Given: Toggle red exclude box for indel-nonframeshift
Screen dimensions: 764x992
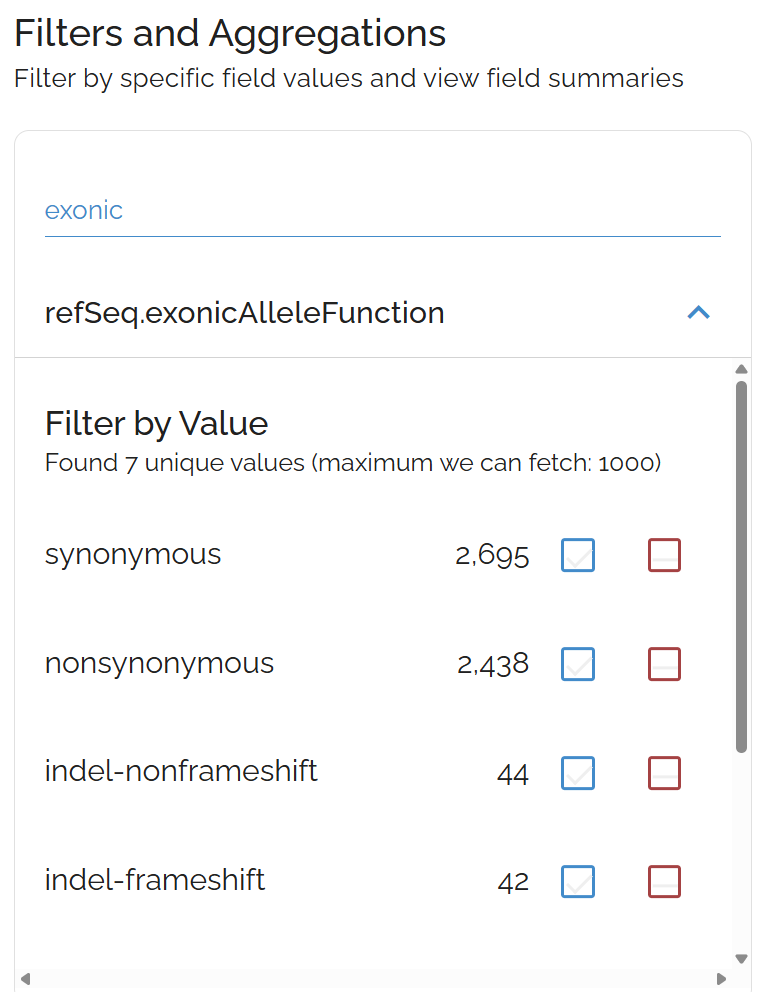Looking at the screenshot, I should 665,773.
